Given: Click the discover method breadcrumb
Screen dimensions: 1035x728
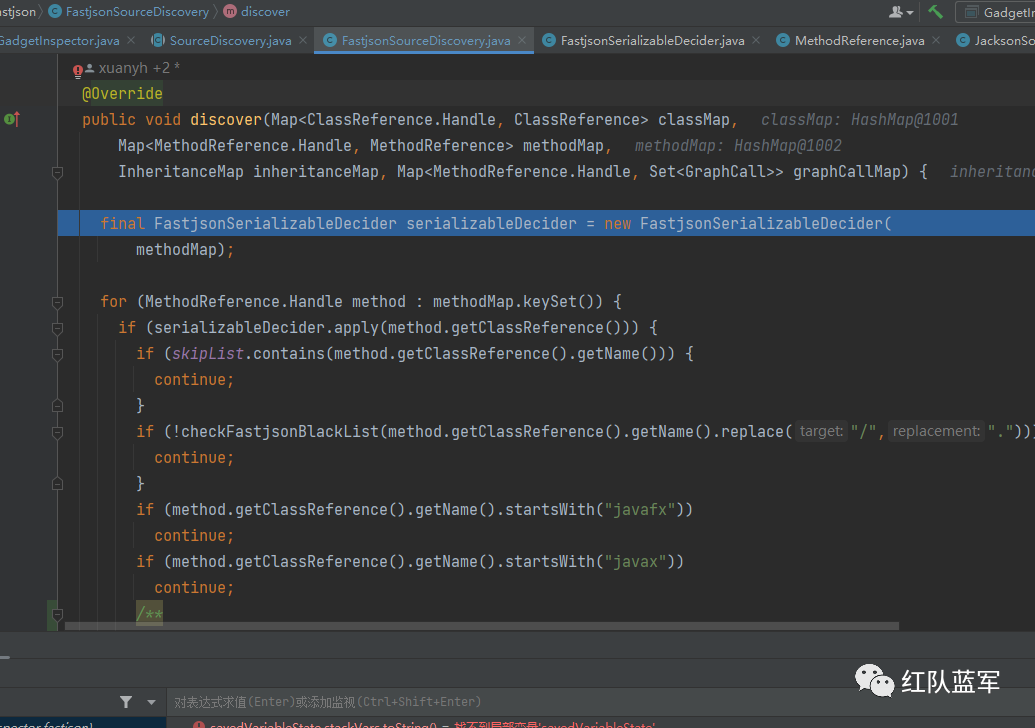Looking at the screenshot, I should [x=265, y=11].
